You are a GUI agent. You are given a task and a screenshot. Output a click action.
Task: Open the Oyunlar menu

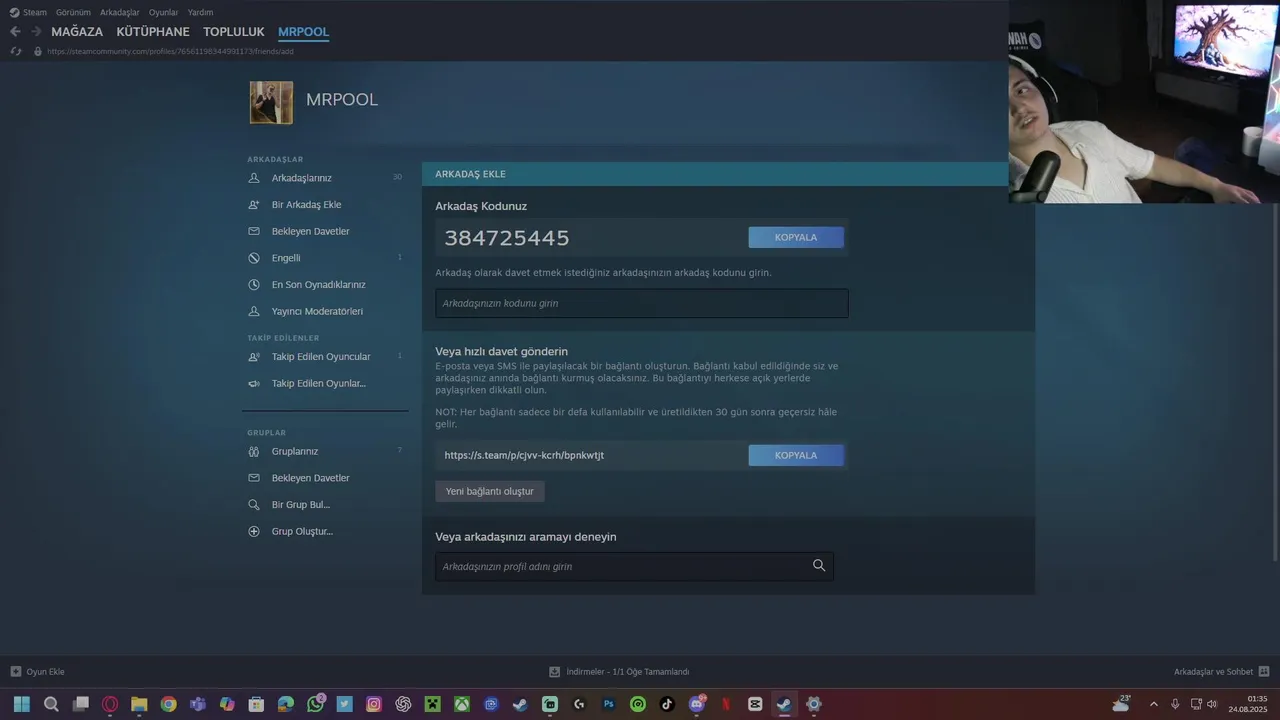[x=163, y=12]
